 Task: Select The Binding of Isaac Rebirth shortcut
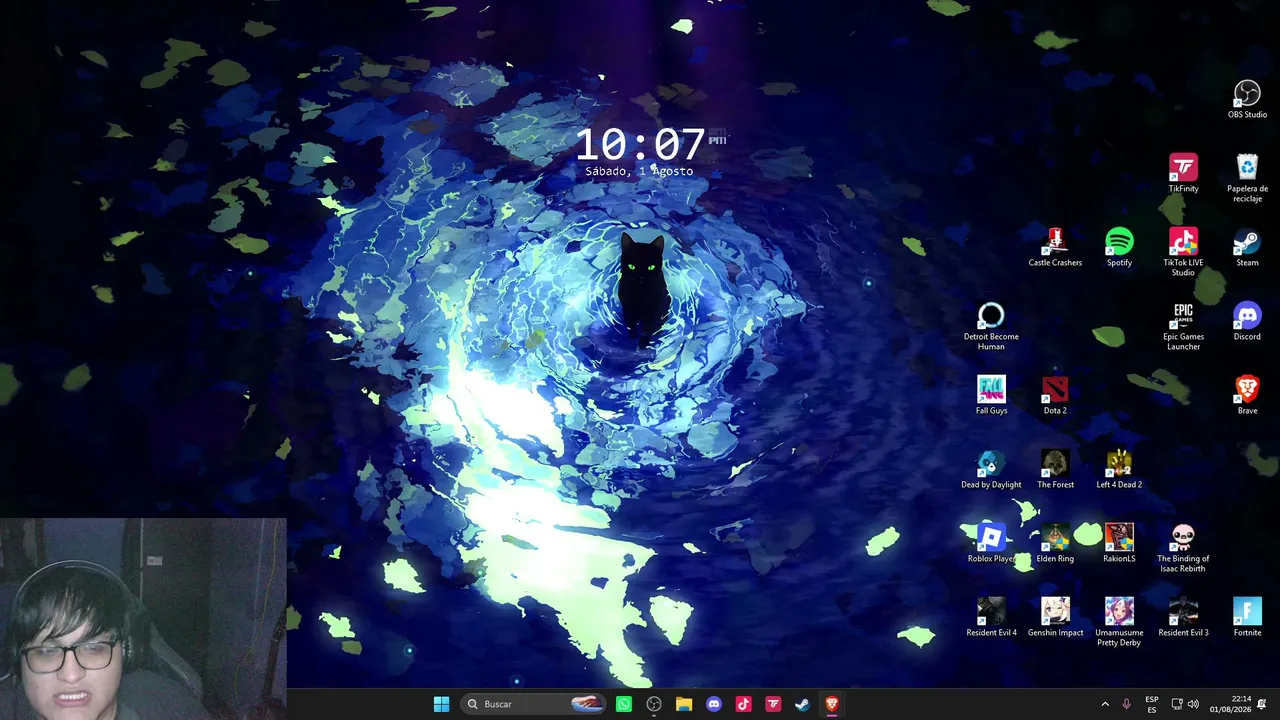(x=1183, y=548)
